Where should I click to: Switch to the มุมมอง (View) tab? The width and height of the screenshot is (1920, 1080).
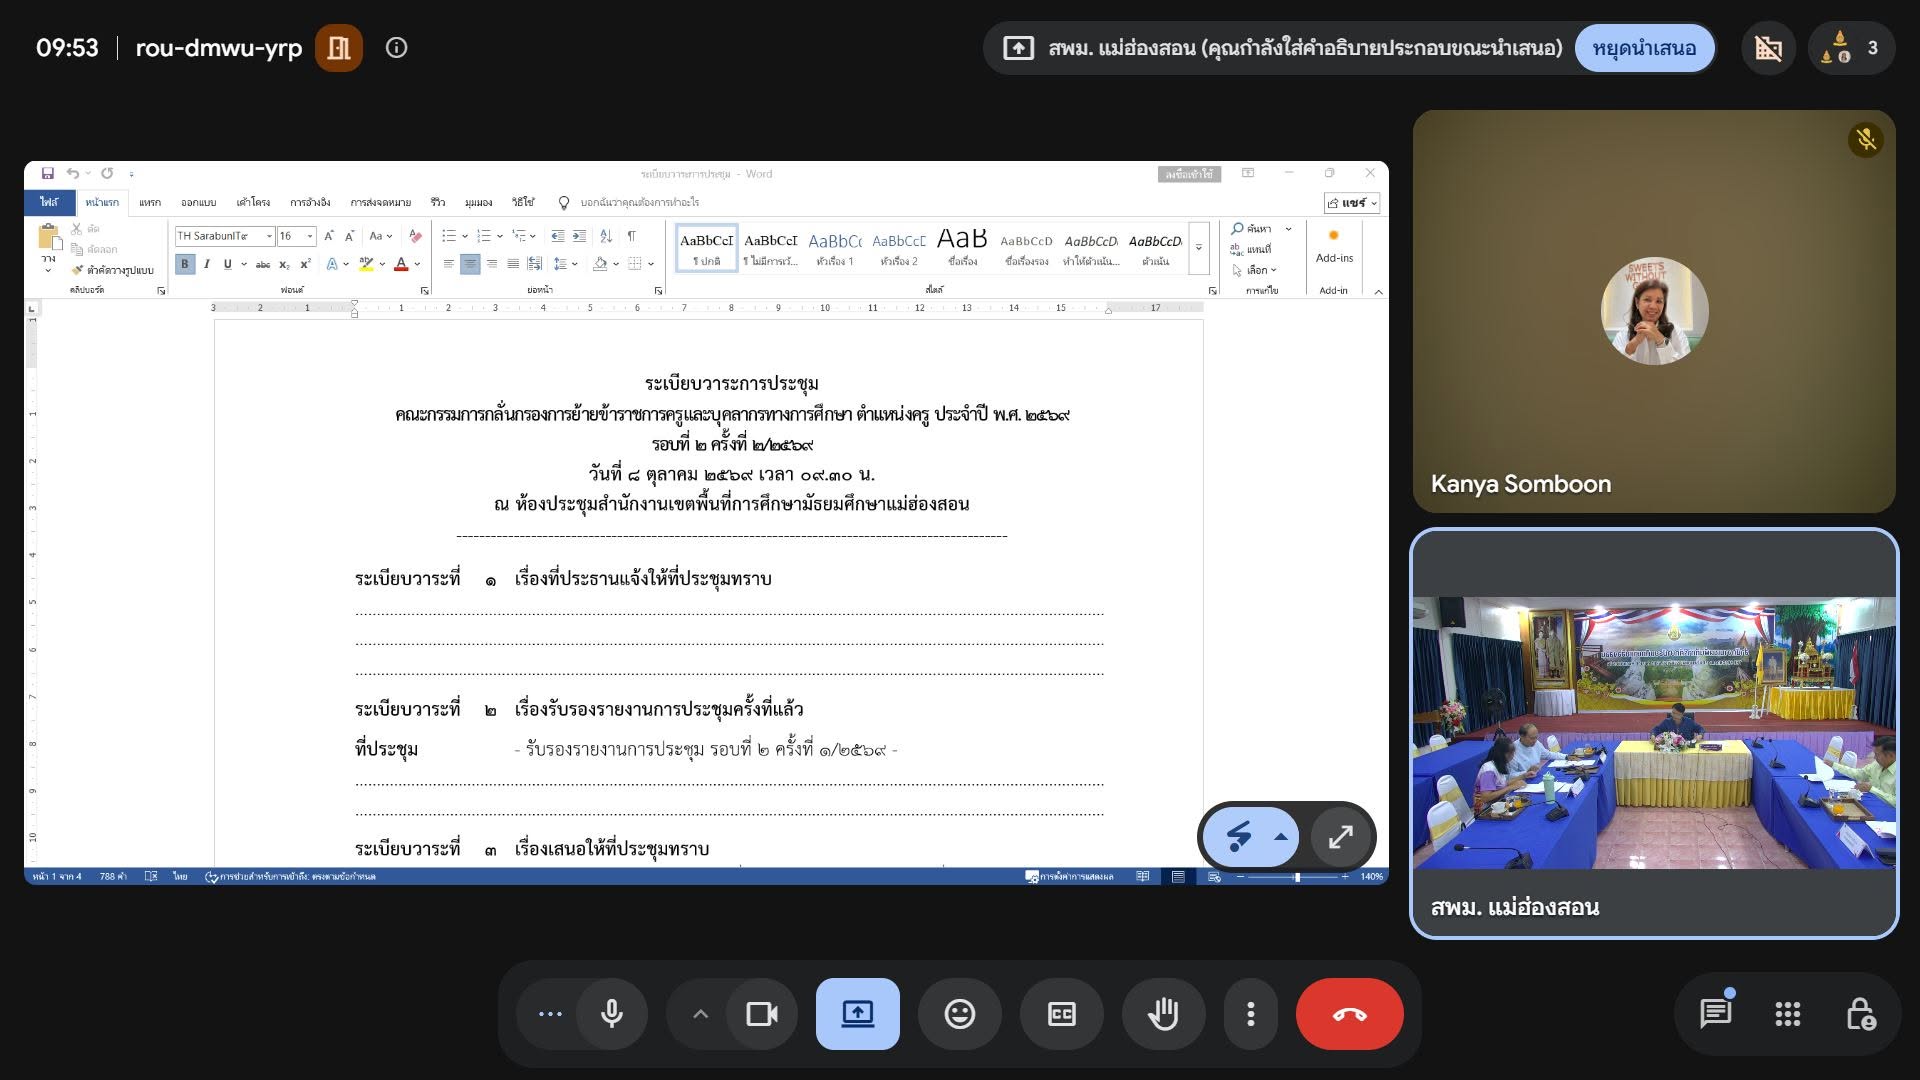coord(478,202)
